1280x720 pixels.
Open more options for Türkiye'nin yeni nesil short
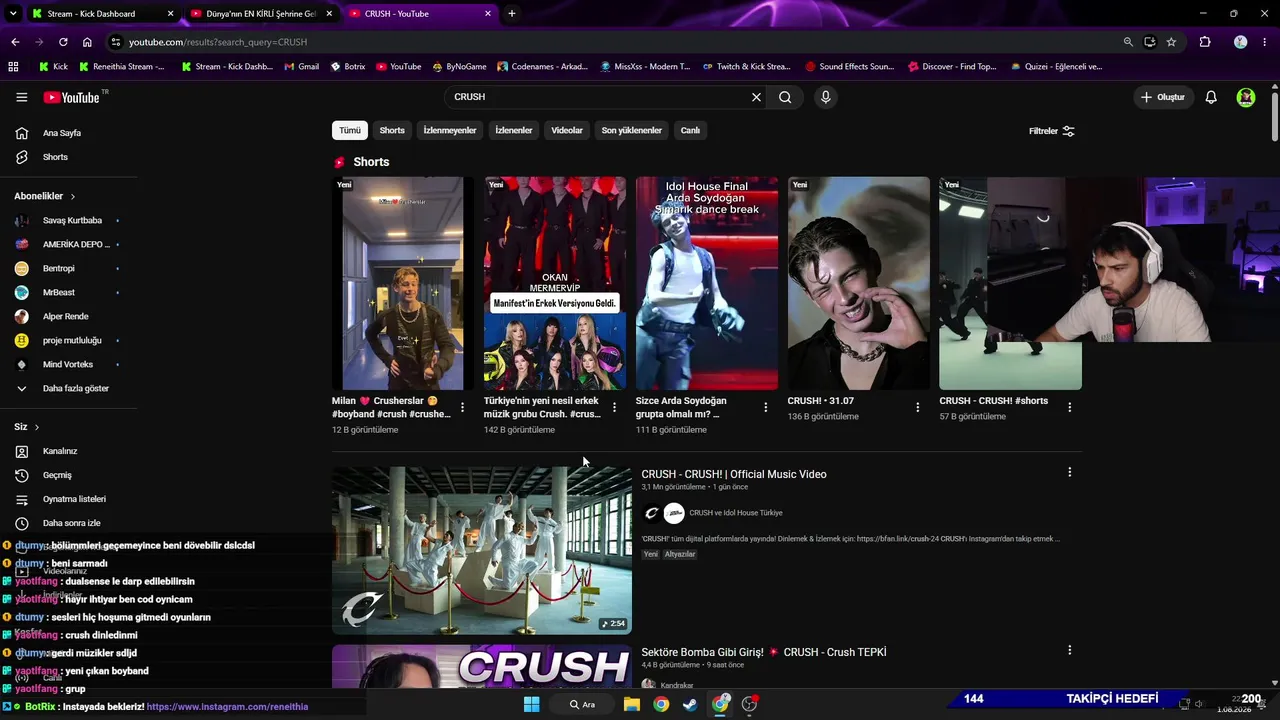tap(614, 407)
